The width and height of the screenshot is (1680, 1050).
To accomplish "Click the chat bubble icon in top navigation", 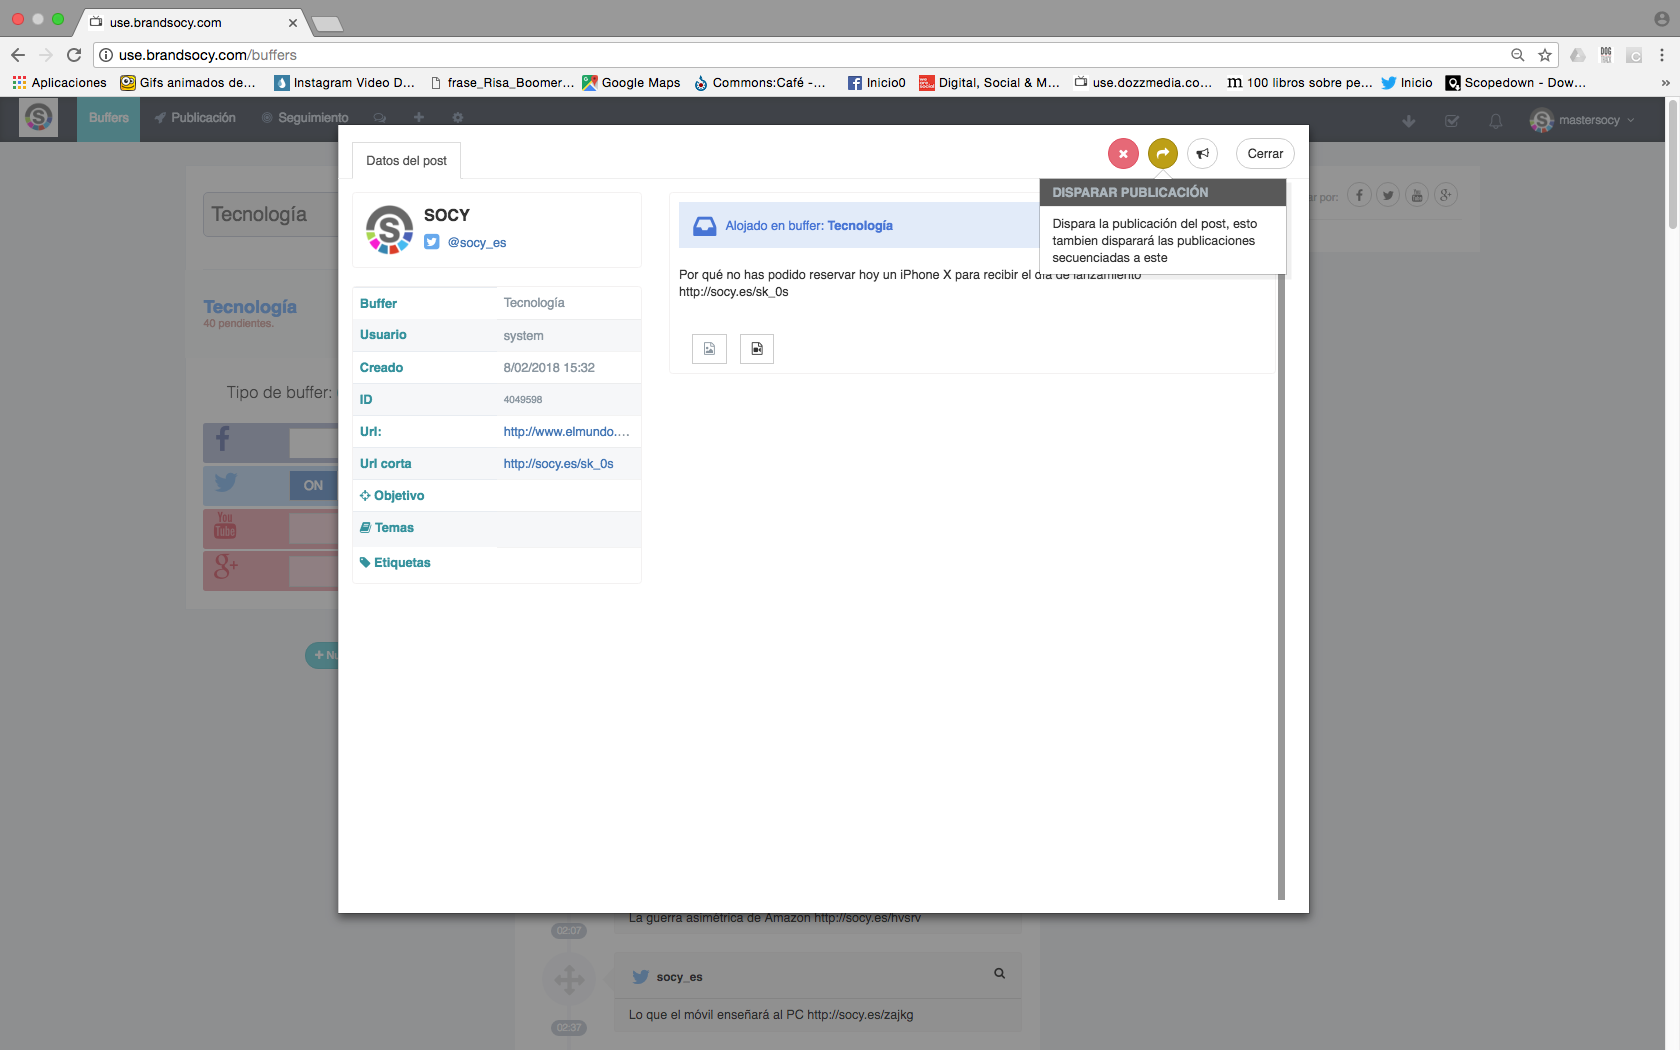I will click(x=380, y=118).
